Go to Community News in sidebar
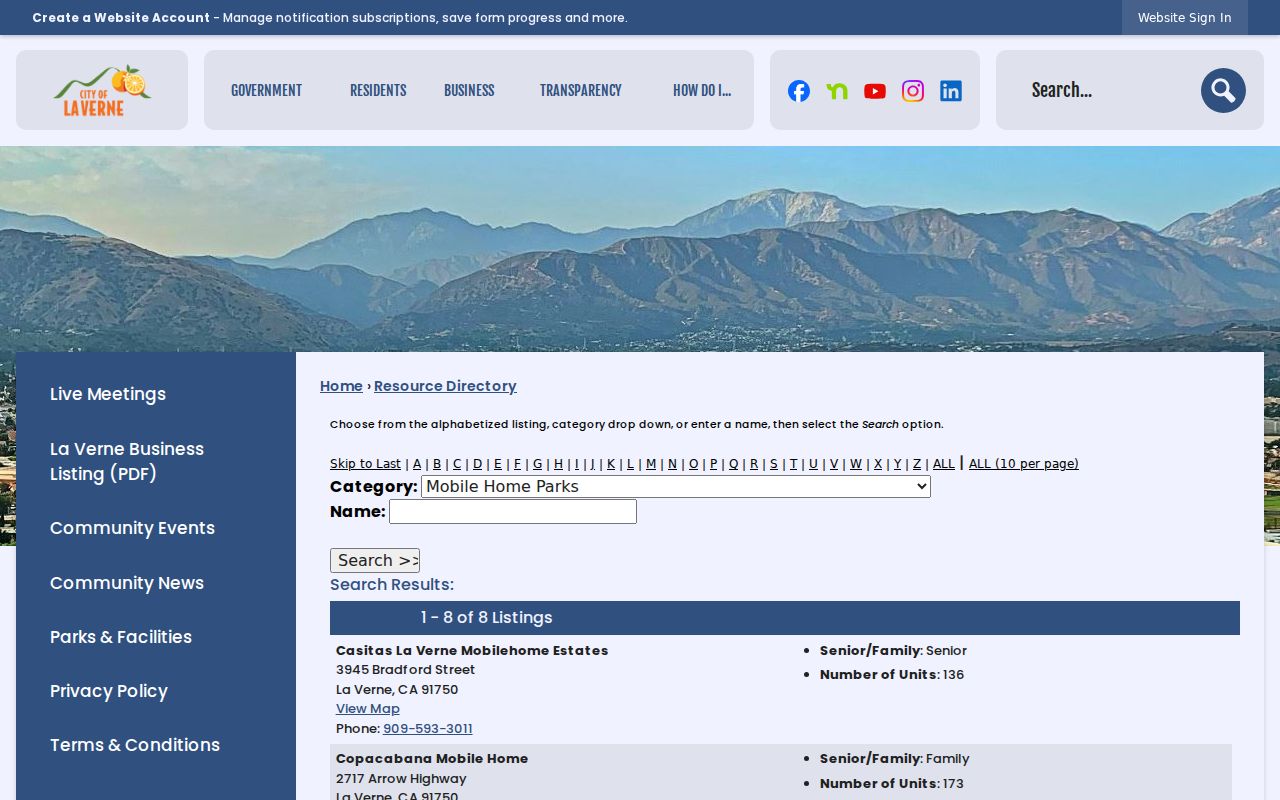This screenshot has width=1280, height=800. [127, 583]
